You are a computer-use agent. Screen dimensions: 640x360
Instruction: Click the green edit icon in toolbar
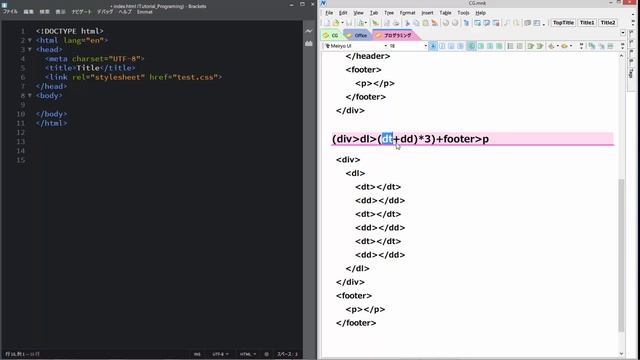(x=375, y=23)
